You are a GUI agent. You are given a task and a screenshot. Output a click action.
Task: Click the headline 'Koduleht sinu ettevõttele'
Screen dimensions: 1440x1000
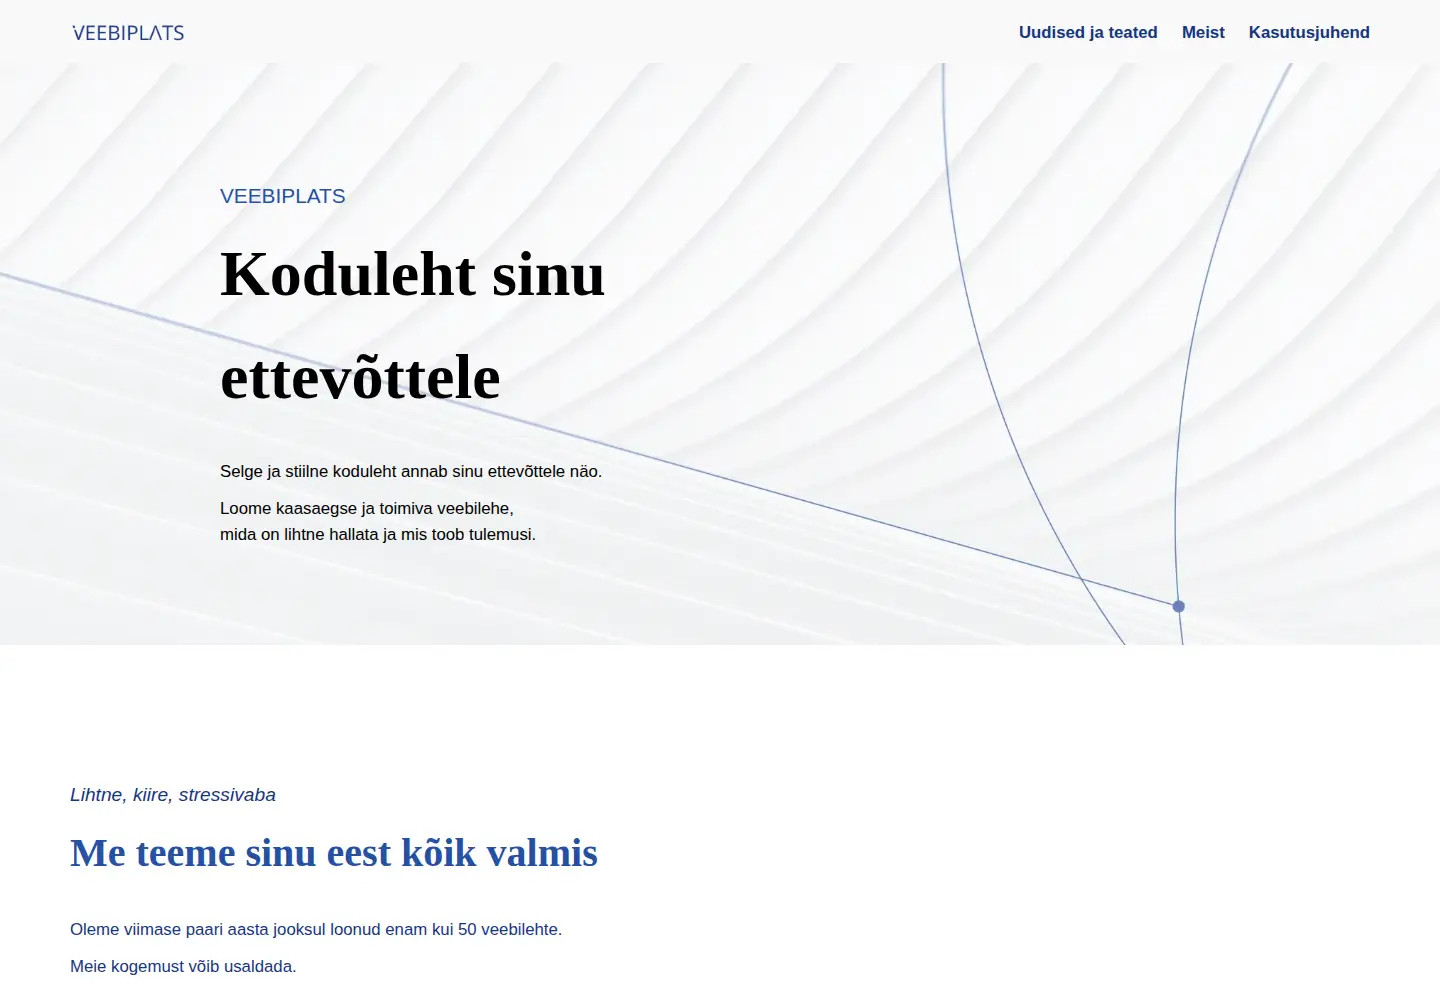coord(412,325)
